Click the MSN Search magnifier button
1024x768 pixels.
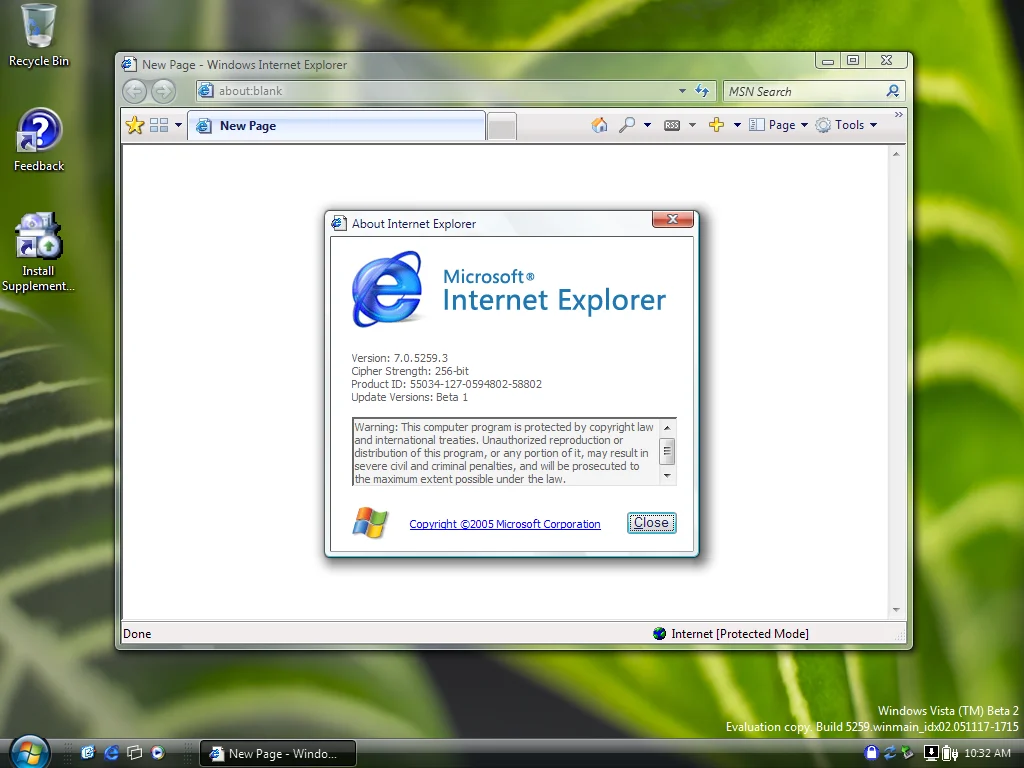point(893,91)
